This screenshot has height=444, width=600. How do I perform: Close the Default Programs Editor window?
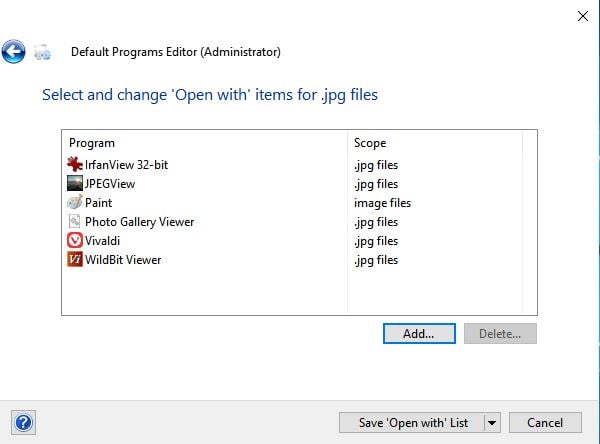click(x=583, y=16)
